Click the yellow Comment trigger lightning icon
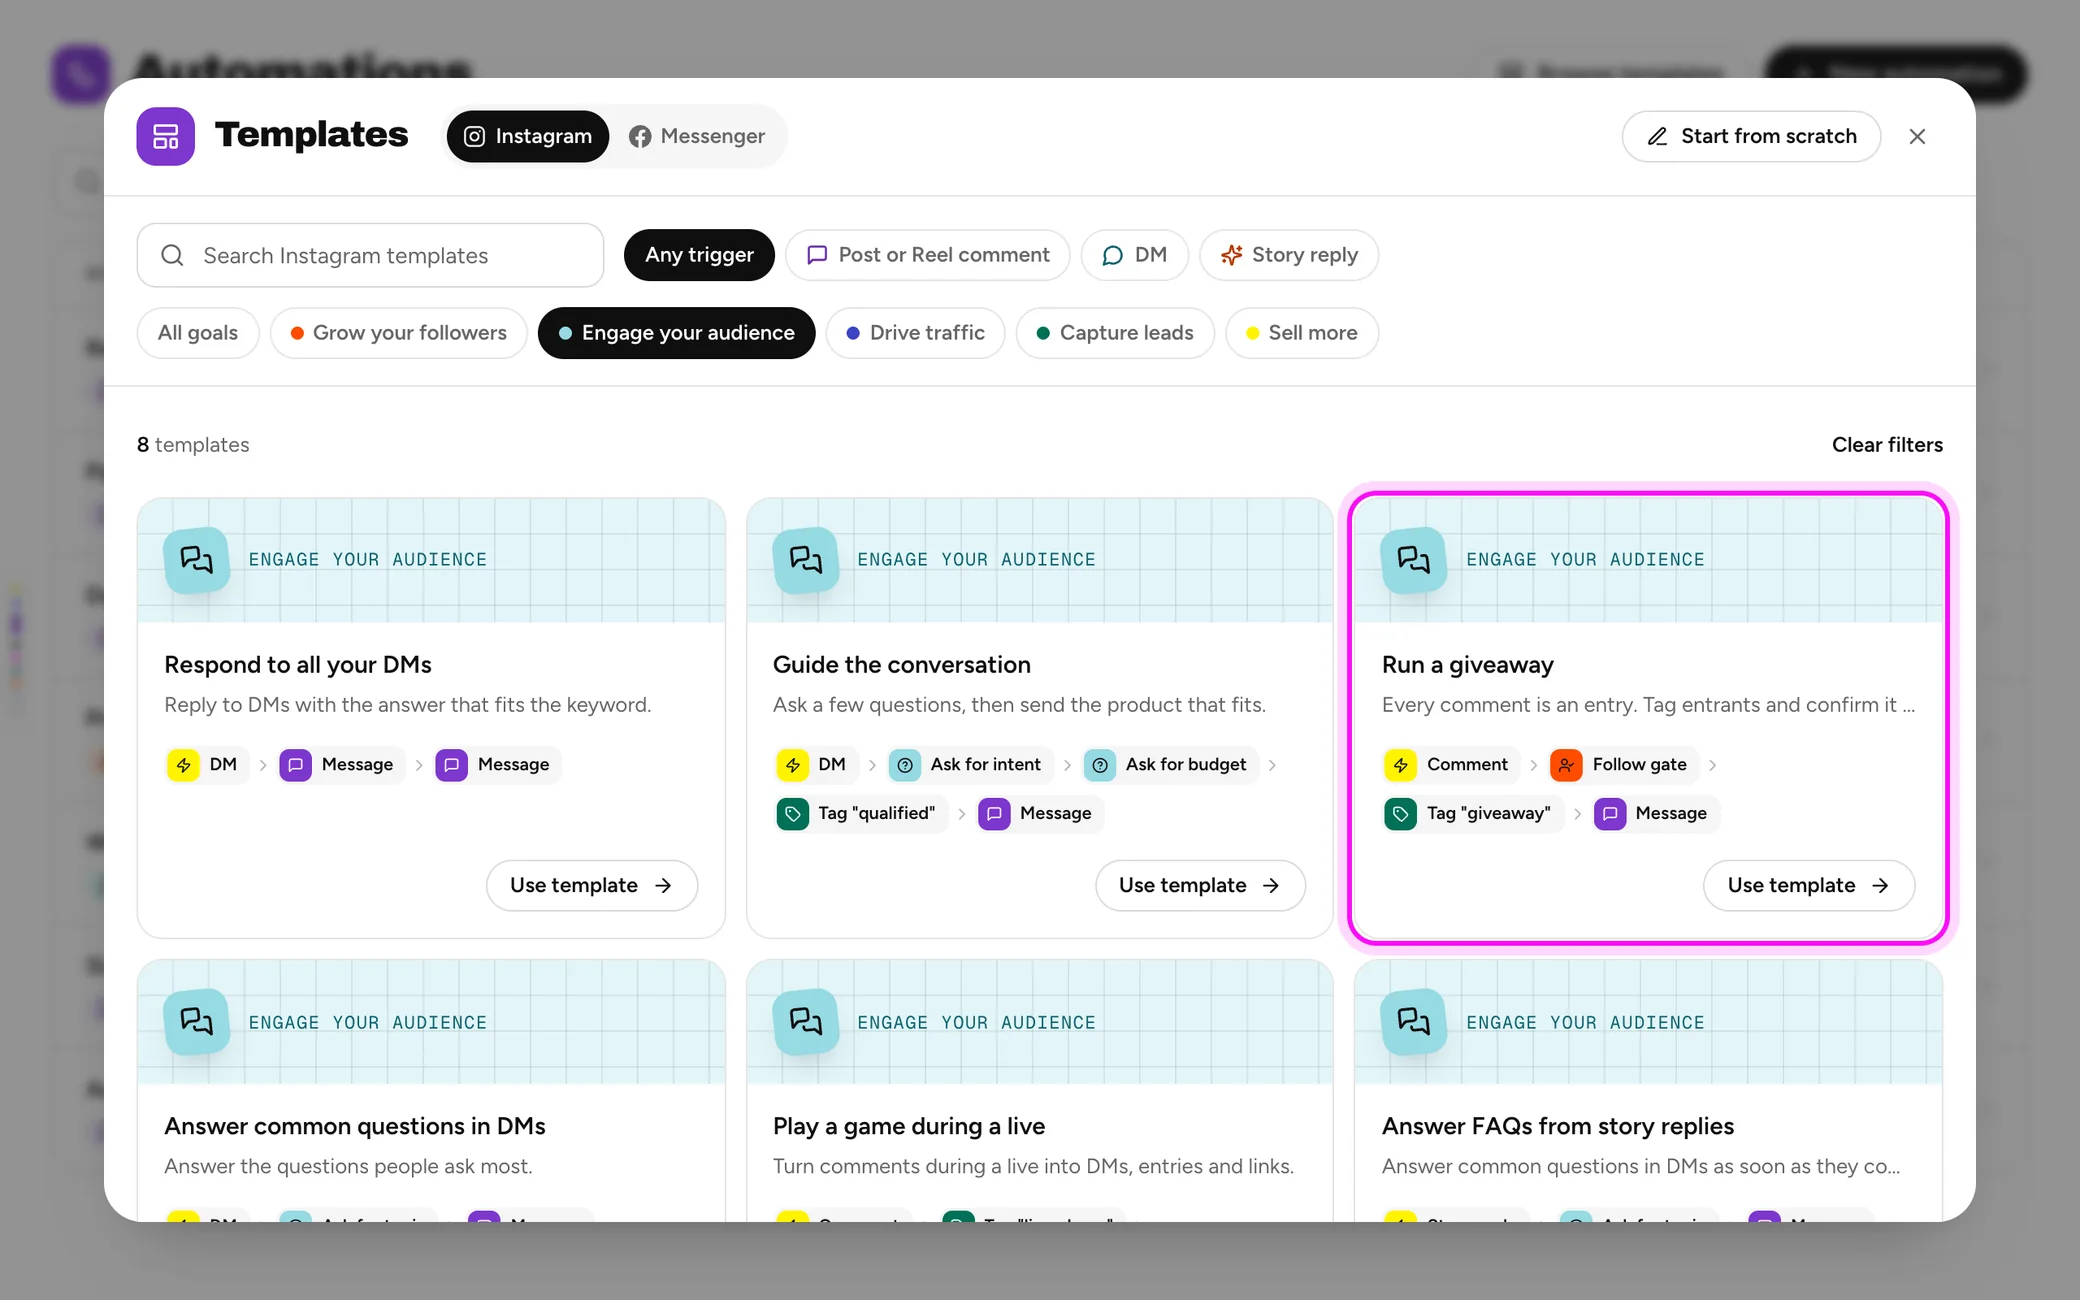 click(x=1400, y=765)
